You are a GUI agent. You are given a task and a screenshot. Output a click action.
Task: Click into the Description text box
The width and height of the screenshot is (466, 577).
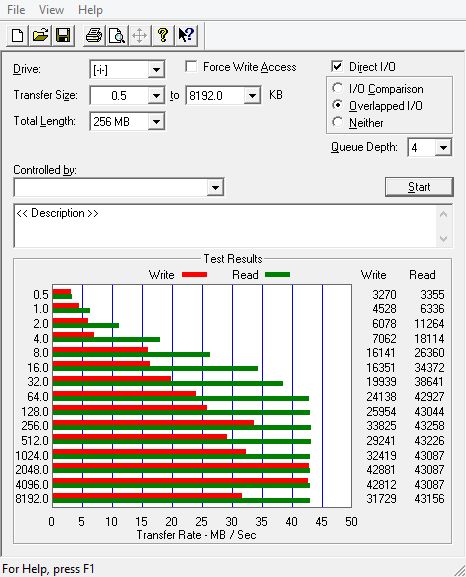(x=225, y=226)
